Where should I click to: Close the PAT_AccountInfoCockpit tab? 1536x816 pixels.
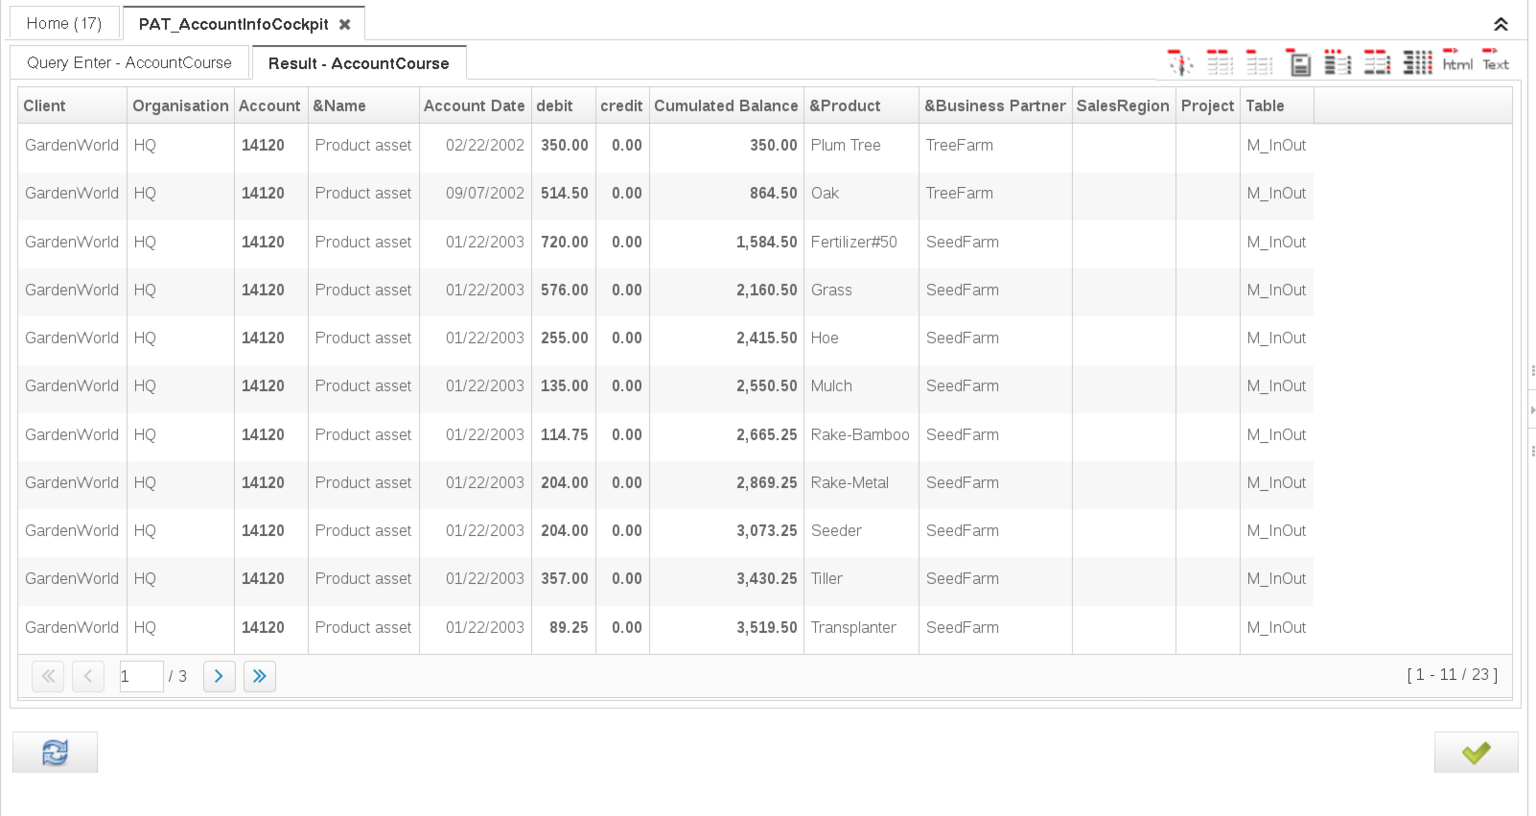tap(345, 24)
